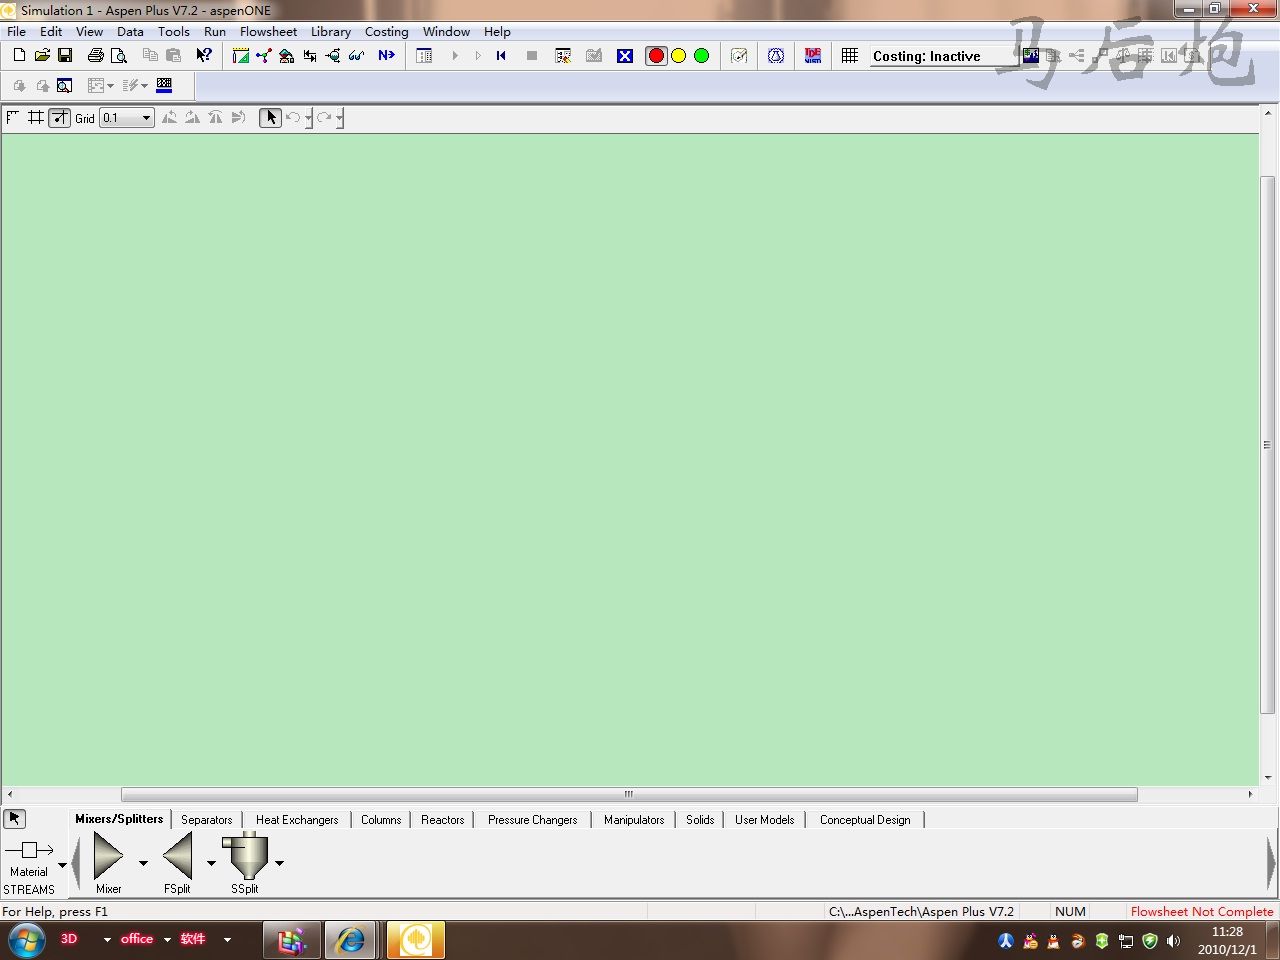Expand the undo dropdown arrow
Image resolution: width=1280 pixels, height=960 pixels.
[x=308, y=118]
